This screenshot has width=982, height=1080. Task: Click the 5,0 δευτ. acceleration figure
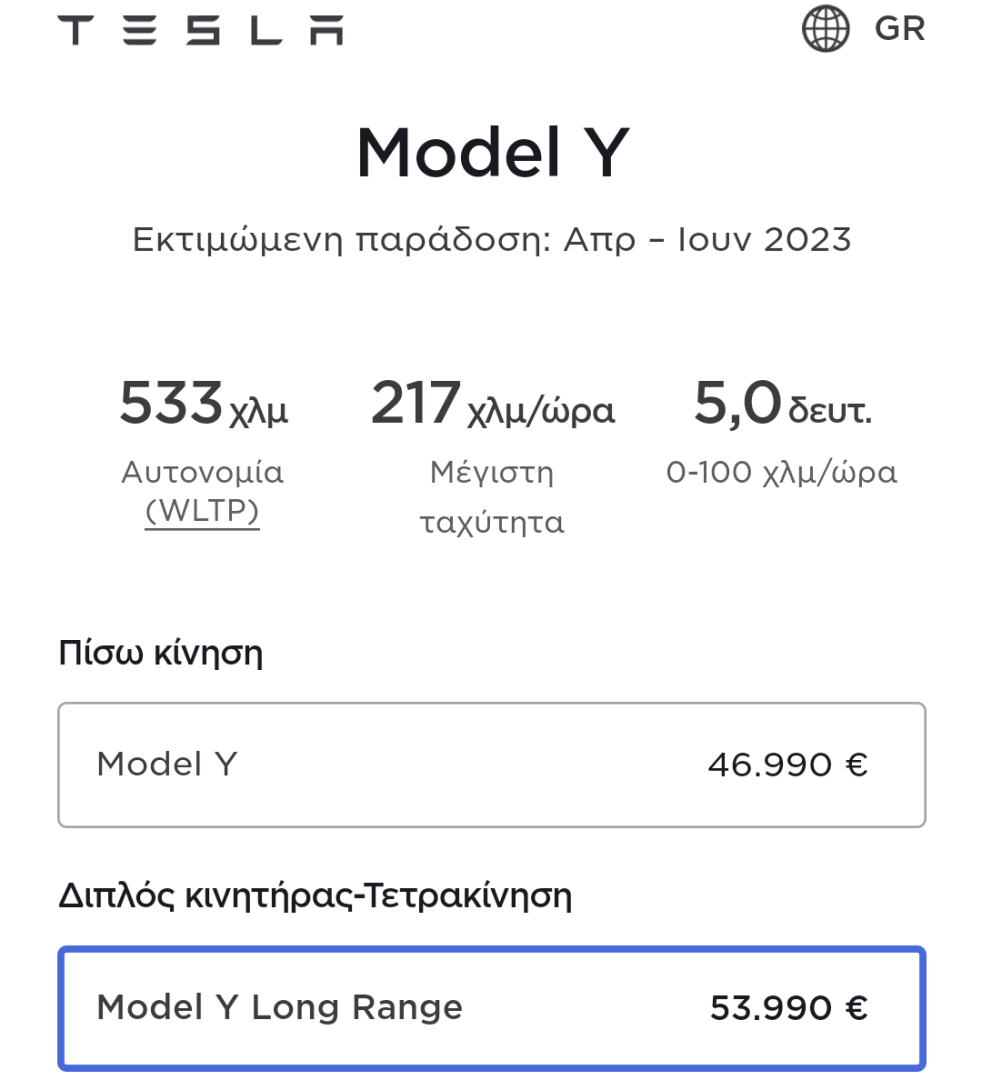783,403
